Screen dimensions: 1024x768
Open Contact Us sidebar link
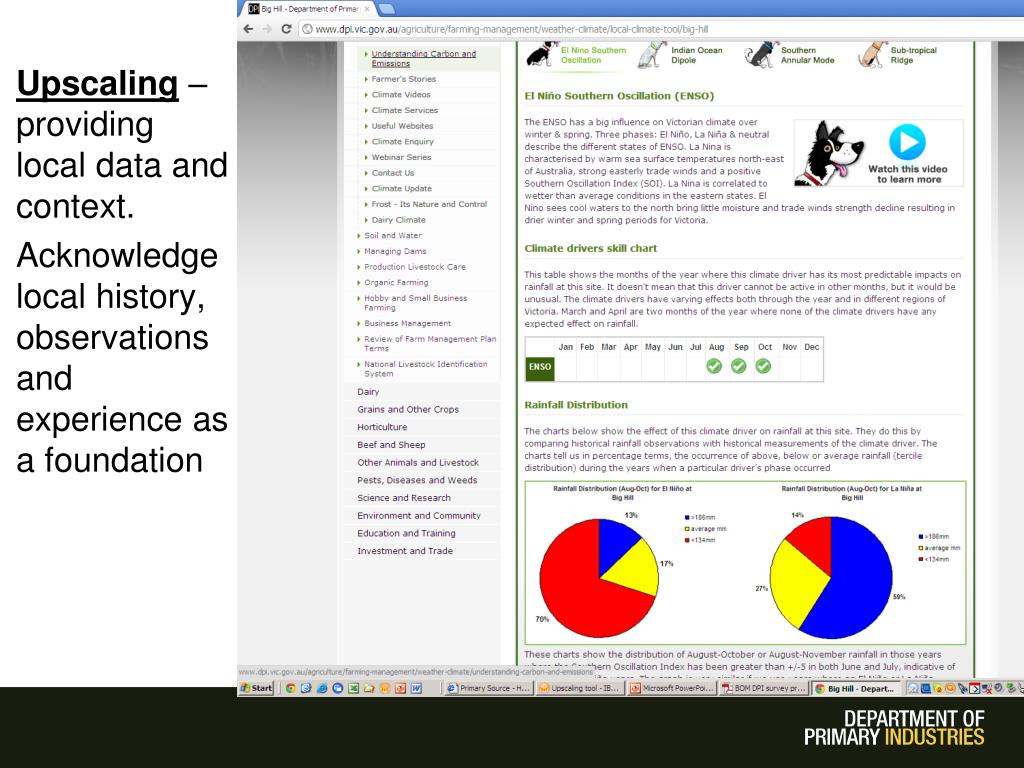click(392, 173)
